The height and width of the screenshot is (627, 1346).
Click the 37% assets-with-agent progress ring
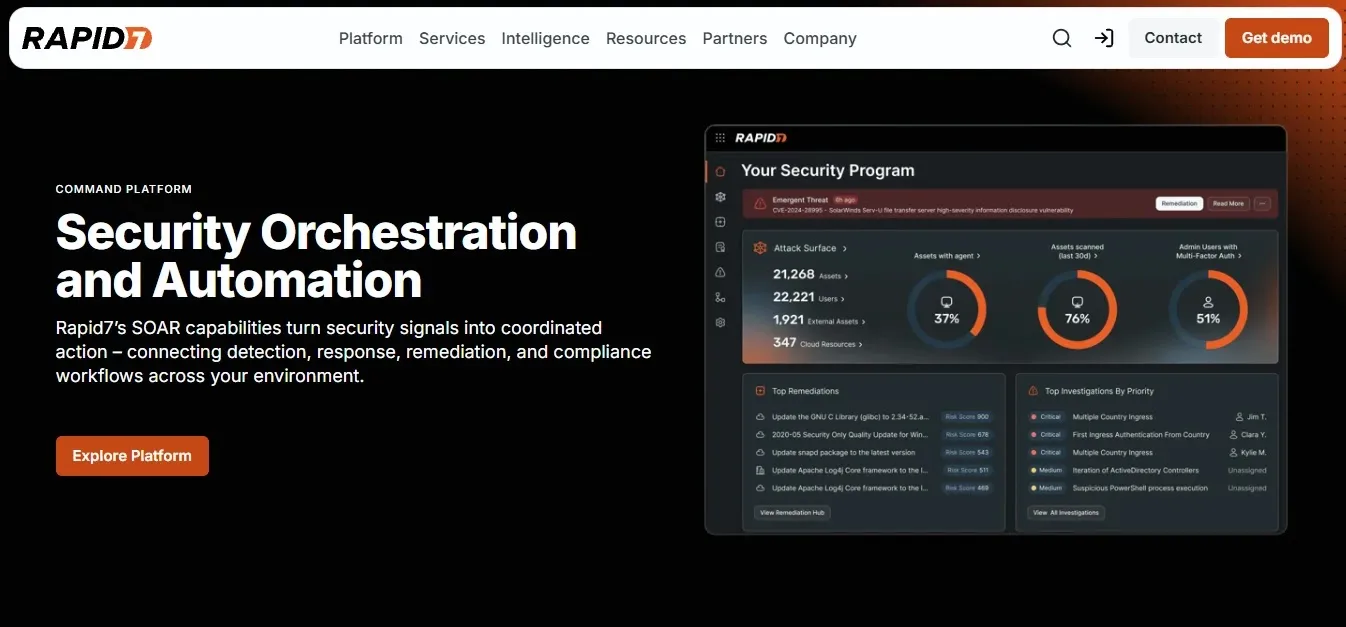(946, 309)
